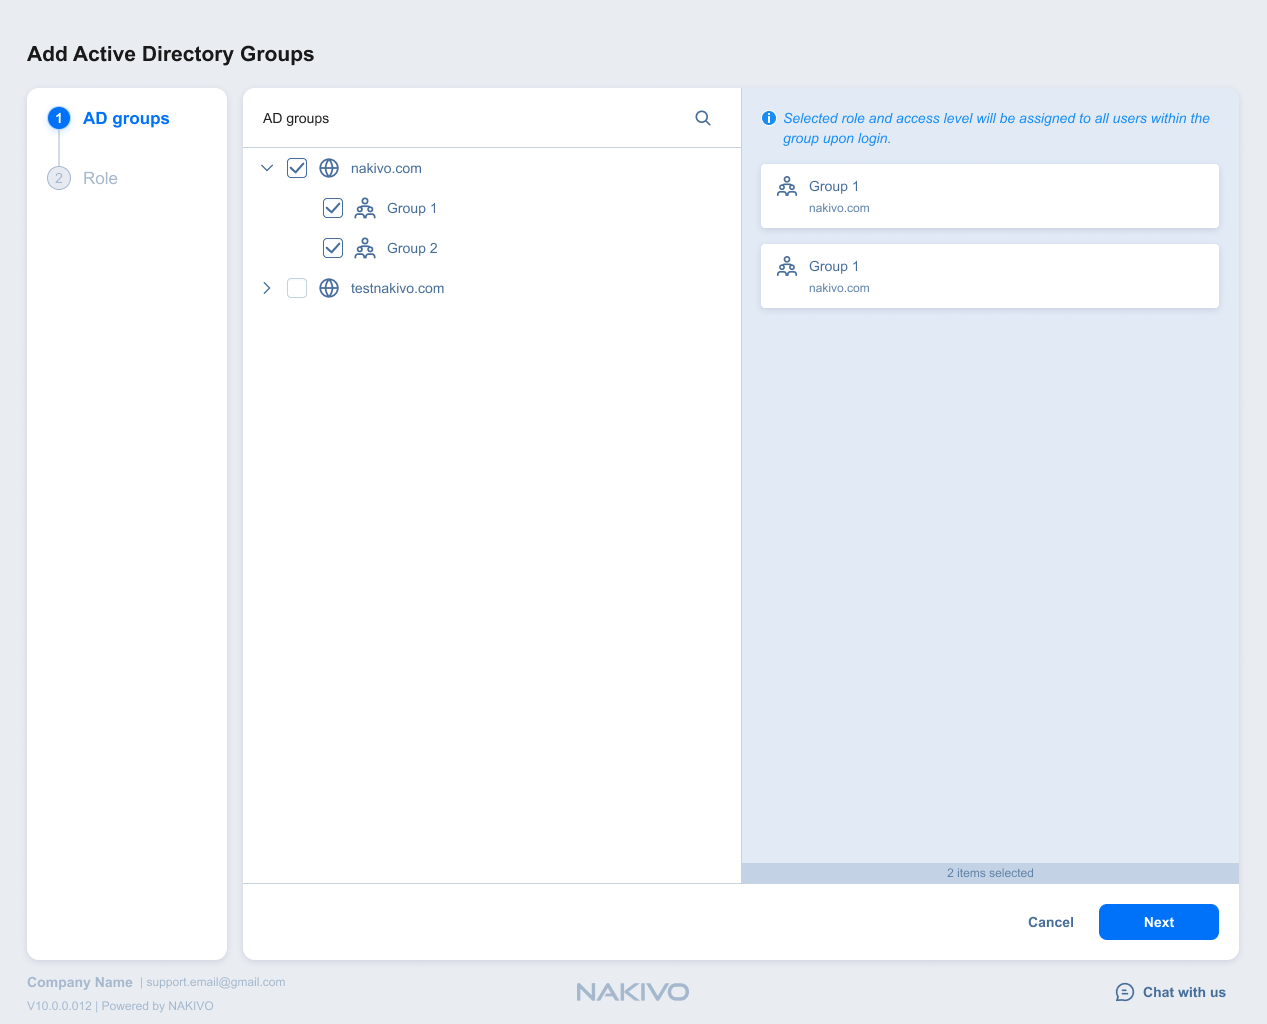Click the globe icon beside nakivo.com
The height and width of the screenshot is (1024, 1267).
point(329,167)
